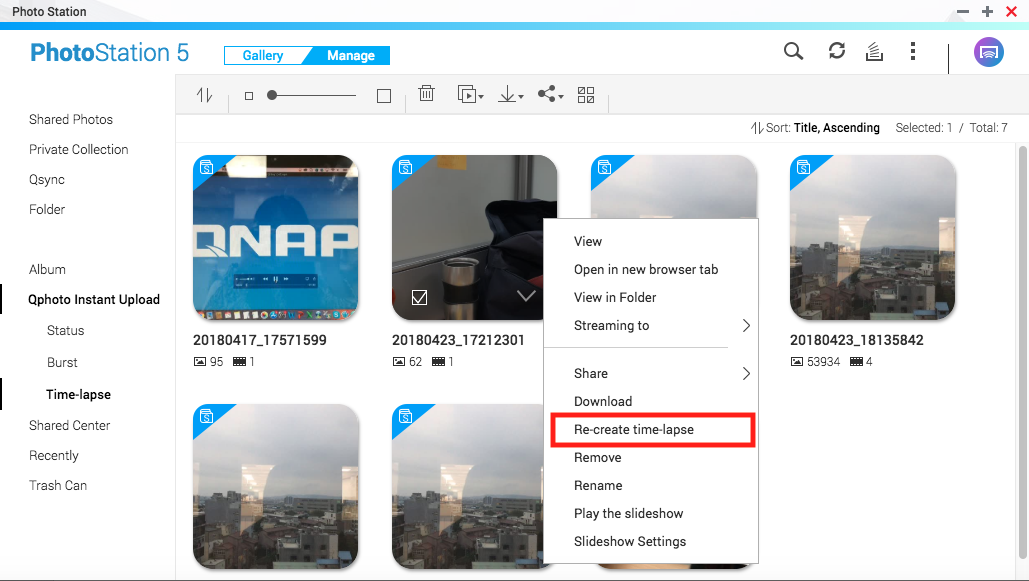This screenshot has width=1029, height=581.
Task: Open Album in sidebar
Action: pyautogui.click(x=47, y=270)
